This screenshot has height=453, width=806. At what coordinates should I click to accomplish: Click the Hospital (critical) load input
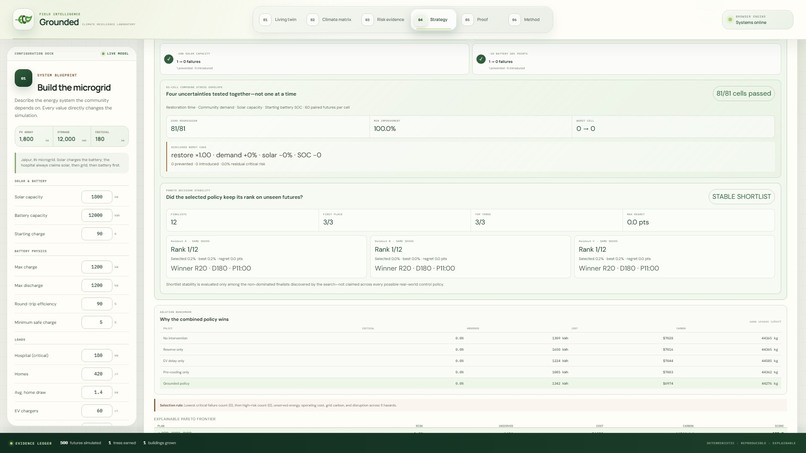(x=97, y=355)
